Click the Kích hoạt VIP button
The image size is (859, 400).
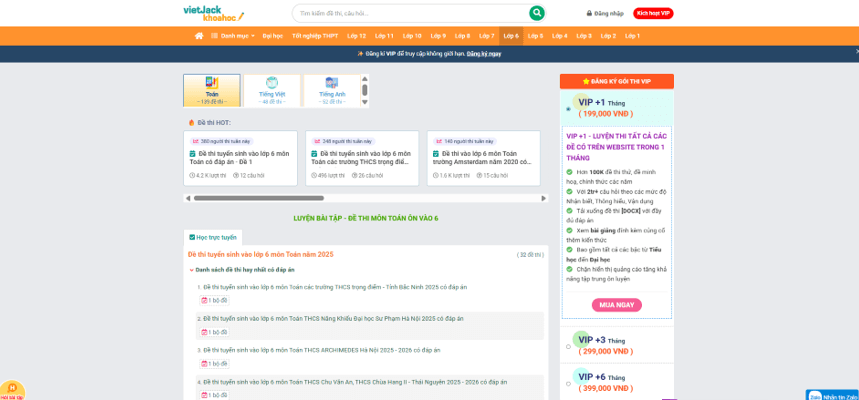653,14
